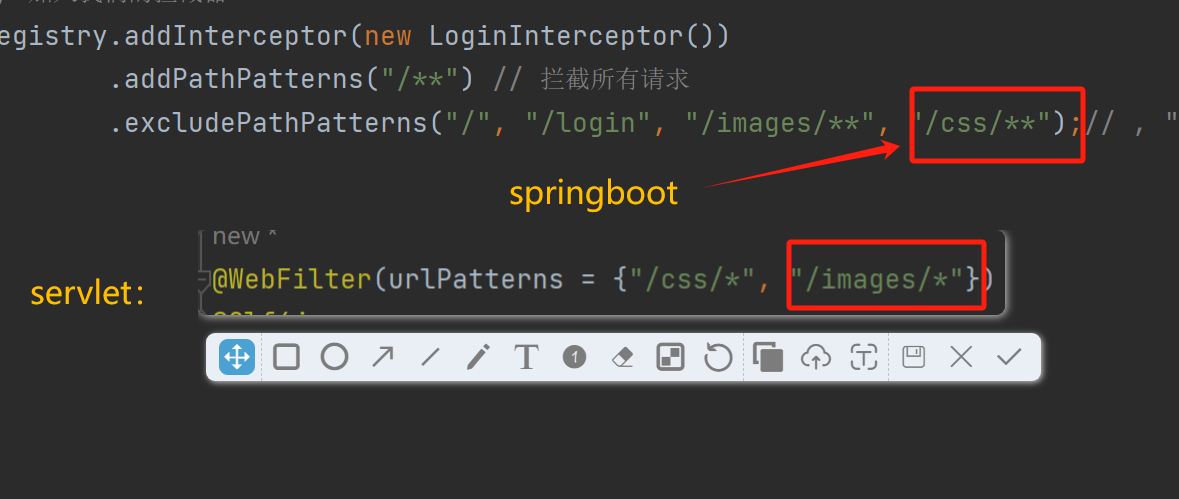Cancel the screenshot with the X icon
Viewport: 1179px width, 499px height.
(x=961, y=357)
